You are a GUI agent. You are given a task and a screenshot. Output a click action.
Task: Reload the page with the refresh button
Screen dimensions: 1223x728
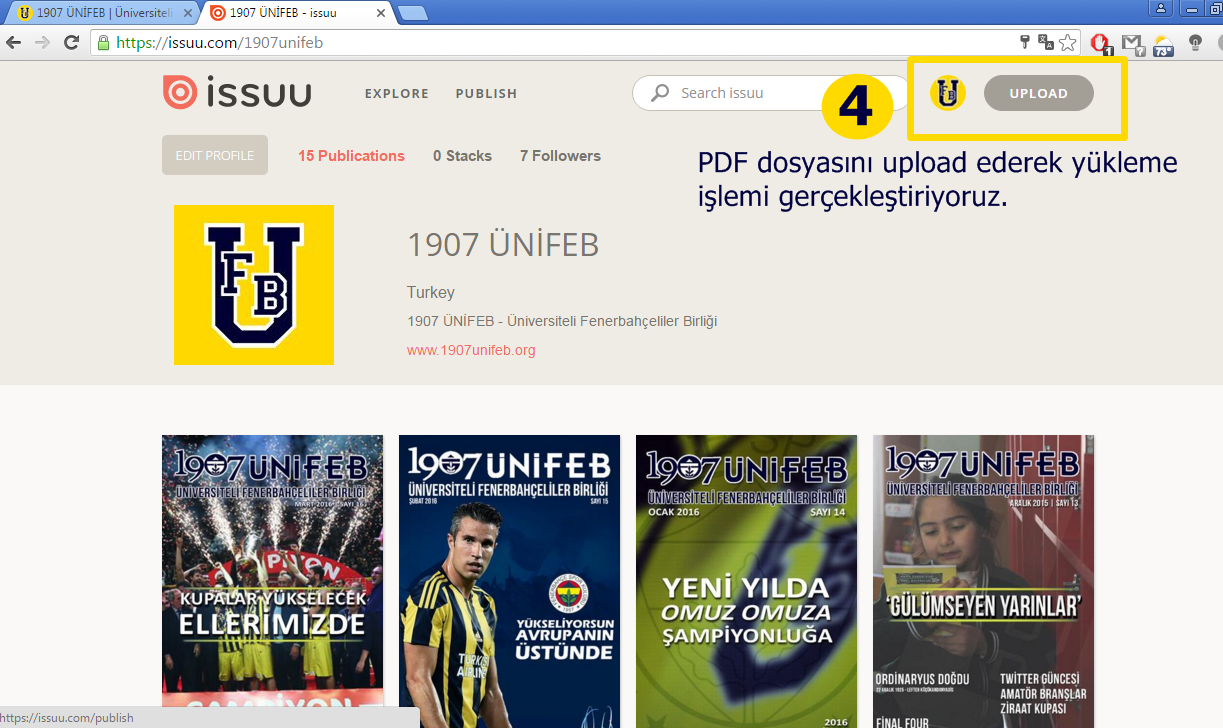click(x=71, y=43)
